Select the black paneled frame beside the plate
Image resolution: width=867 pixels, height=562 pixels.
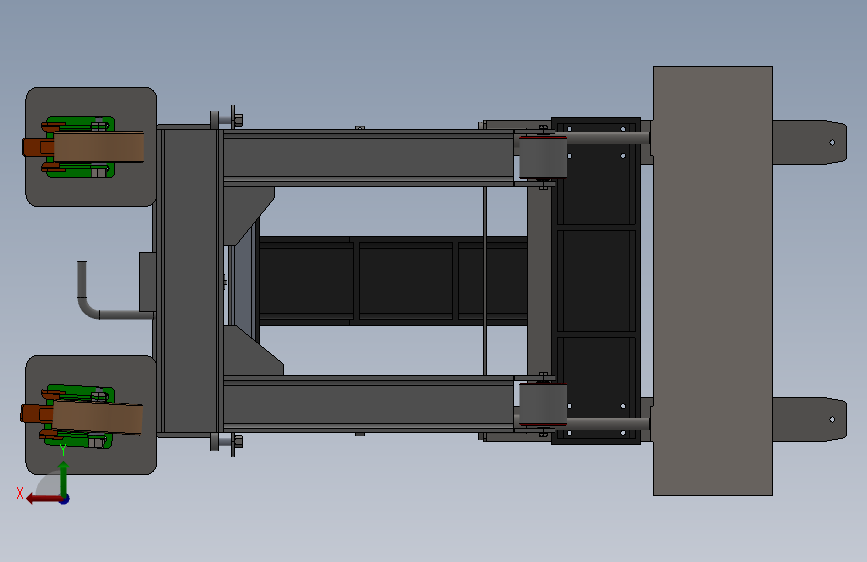(x=596, y=280)
